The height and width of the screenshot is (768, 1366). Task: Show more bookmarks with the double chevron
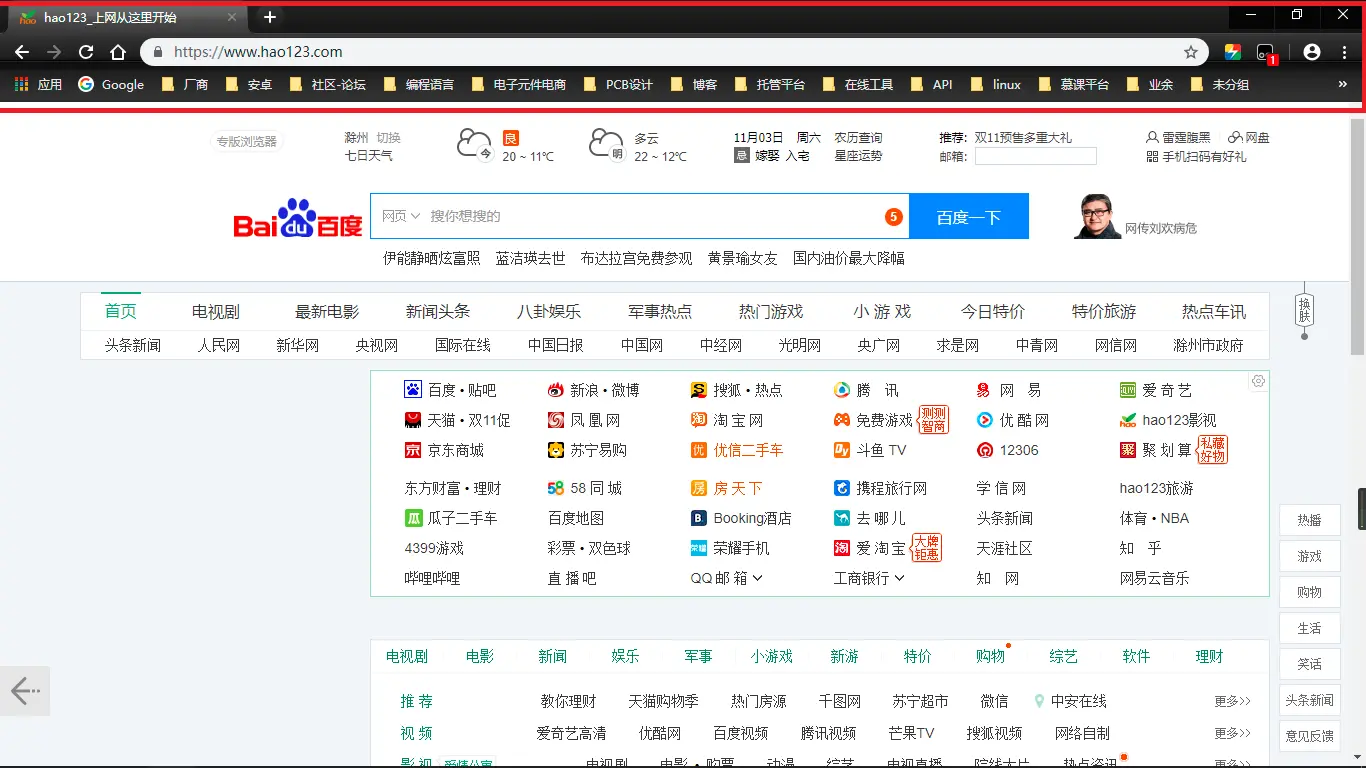[1343, 85]
